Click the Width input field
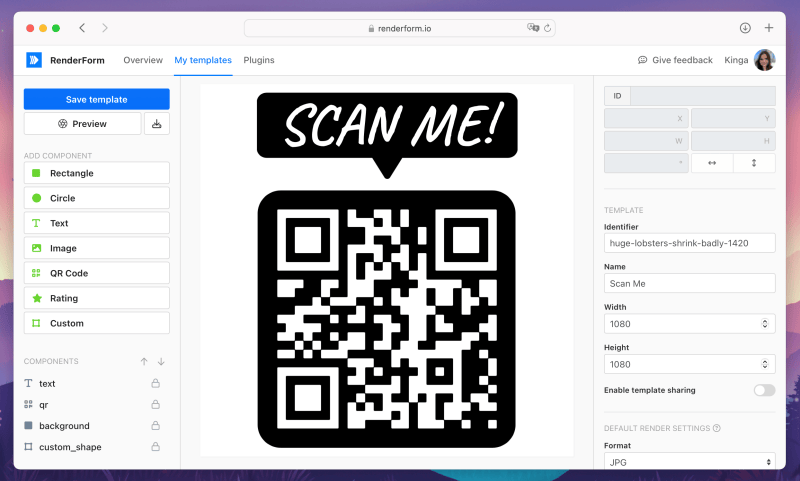 click(690, 324)
